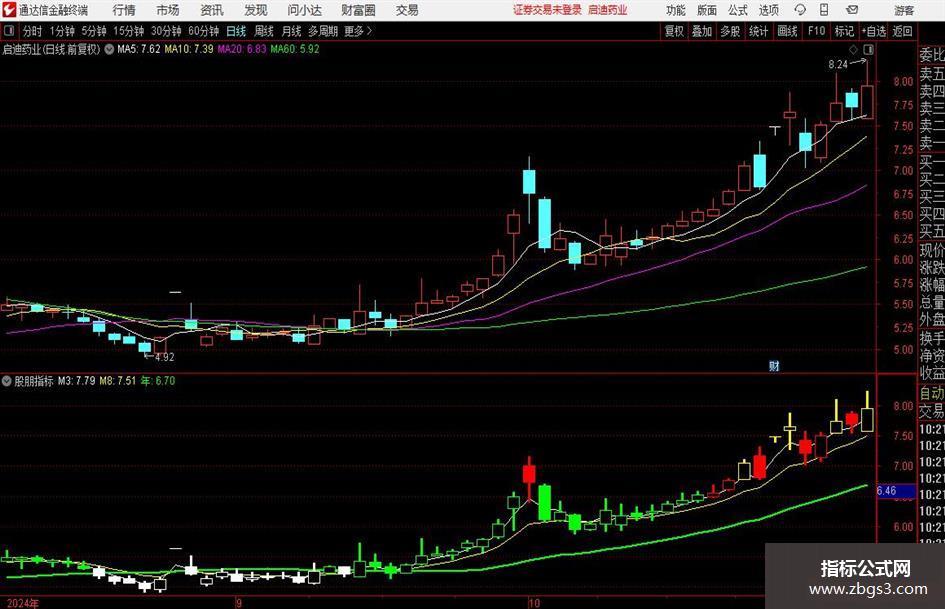
Task: Open the 市场 menu
Action: [168, 10]
